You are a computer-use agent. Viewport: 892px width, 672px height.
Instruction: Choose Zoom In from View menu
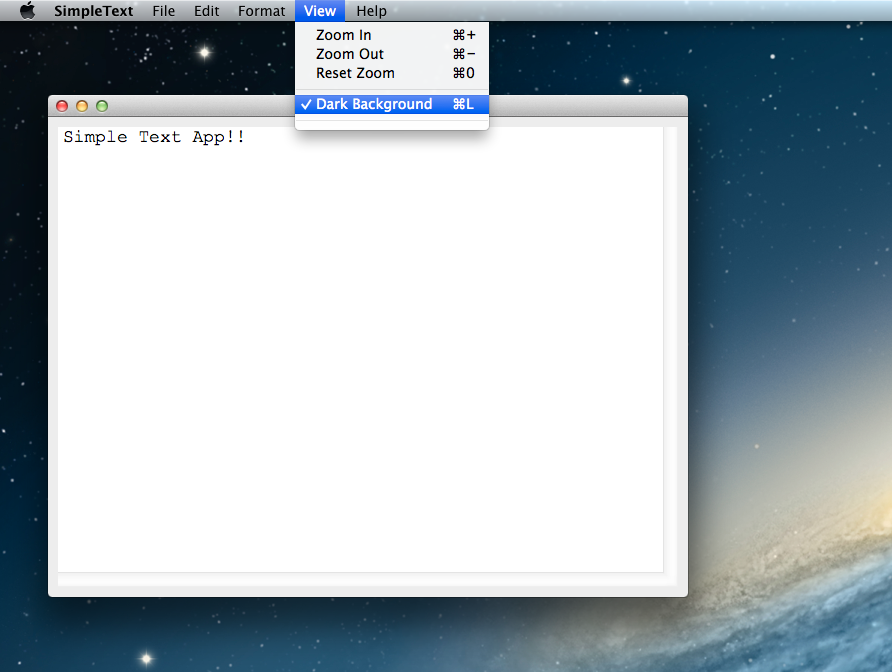392,35
